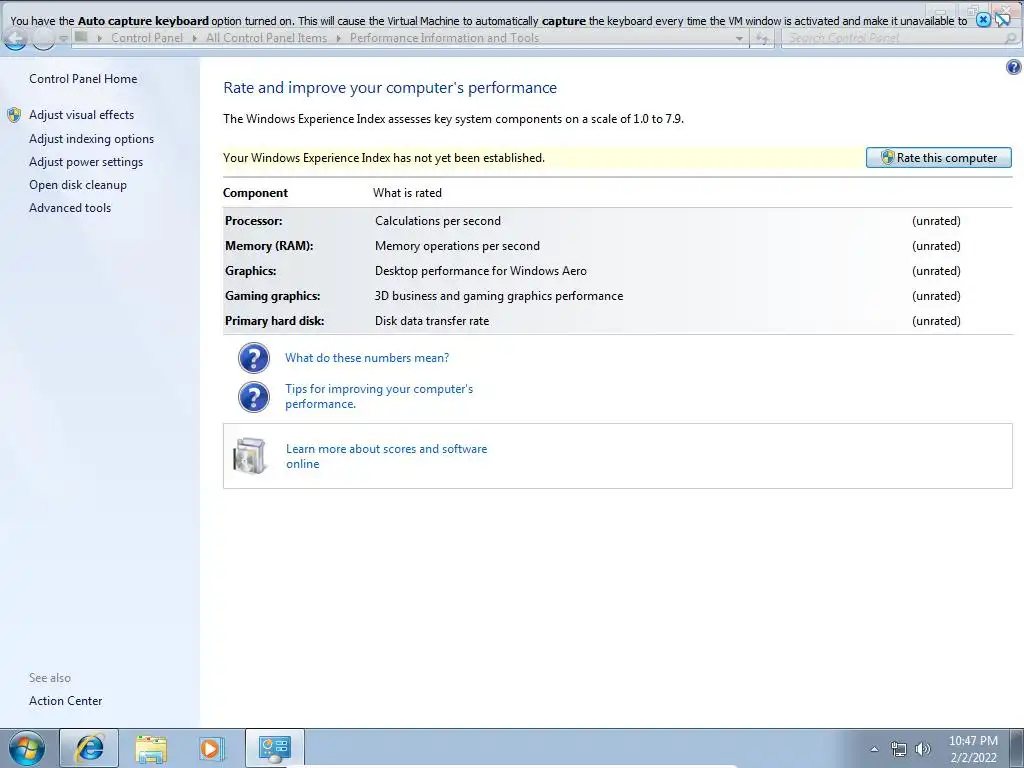The width and height of the screenshot is (1024, 768).
Task: Click the software box icon beside Learn more
Action: [250, 455]
